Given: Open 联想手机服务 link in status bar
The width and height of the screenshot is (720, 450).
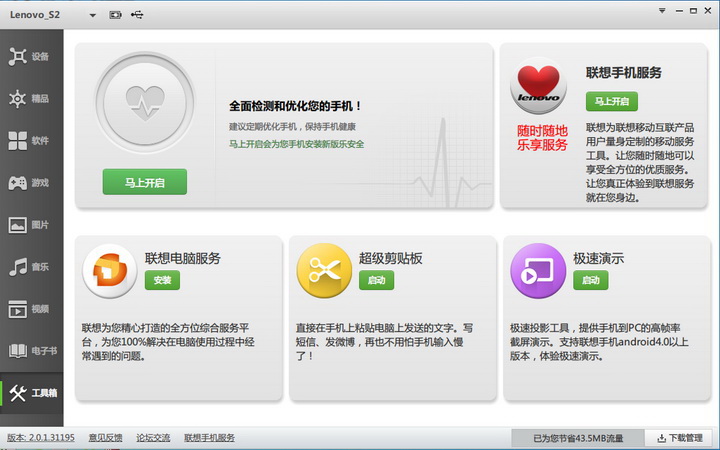Looking at the screenshot, I should pyautogui.click(x=209, y=438).
